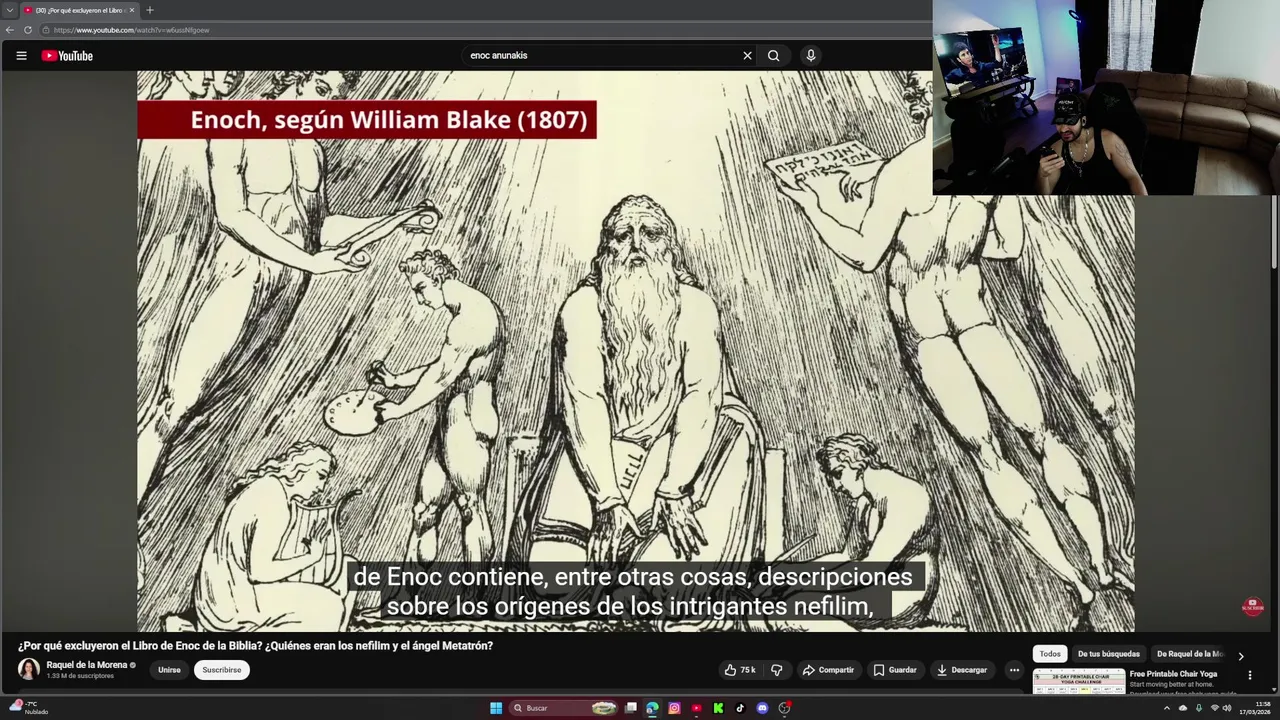The width and height of the screenshot is (1280, 720).
Task: Select the Todos filter chip
Action: 1050,654
